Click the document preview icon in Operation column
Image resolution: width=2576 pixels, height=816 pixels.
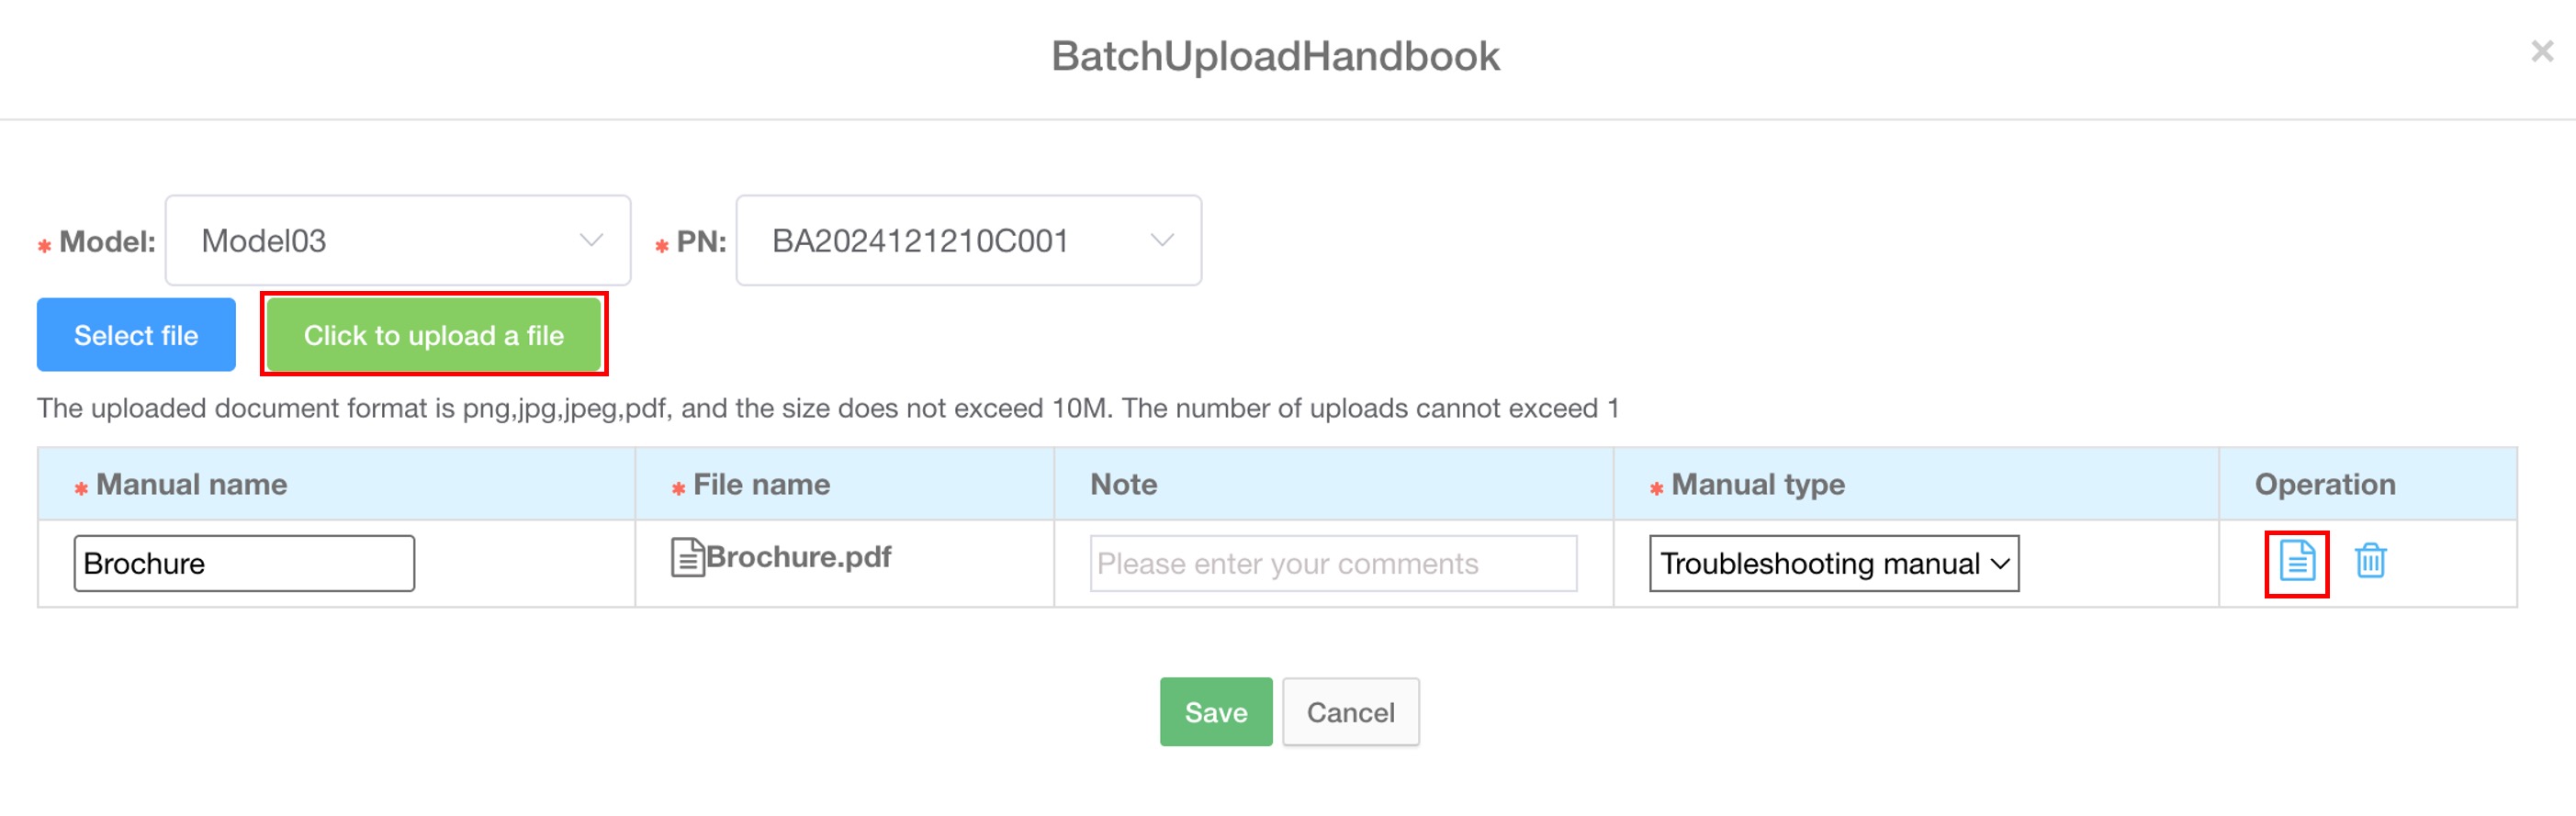(x=2296, y=562)
